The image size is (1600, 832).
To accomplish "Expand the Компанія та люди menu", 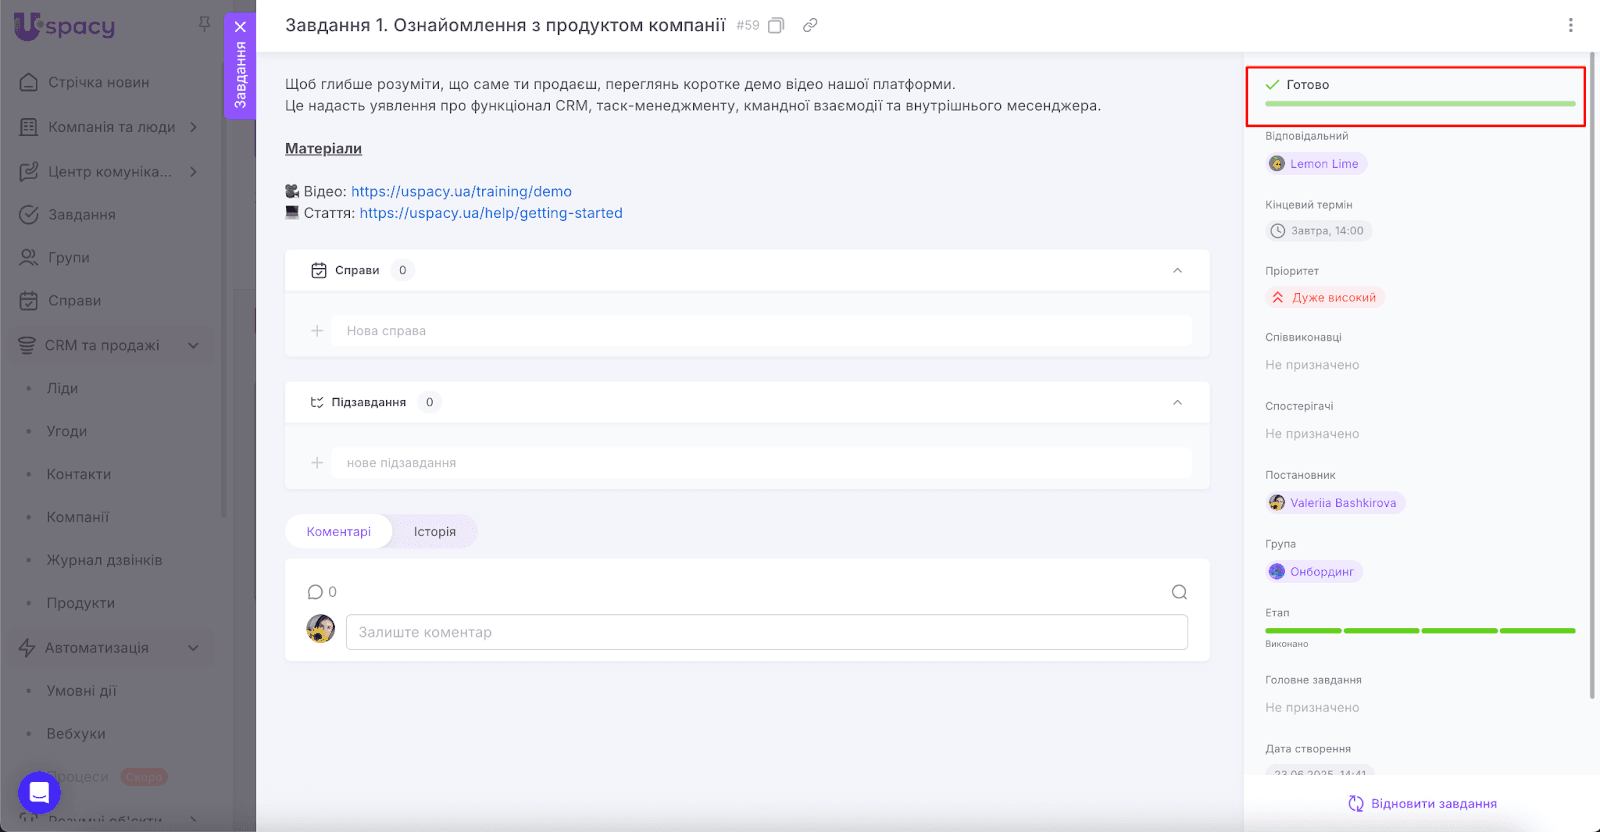I will click(x=193, y=127).
